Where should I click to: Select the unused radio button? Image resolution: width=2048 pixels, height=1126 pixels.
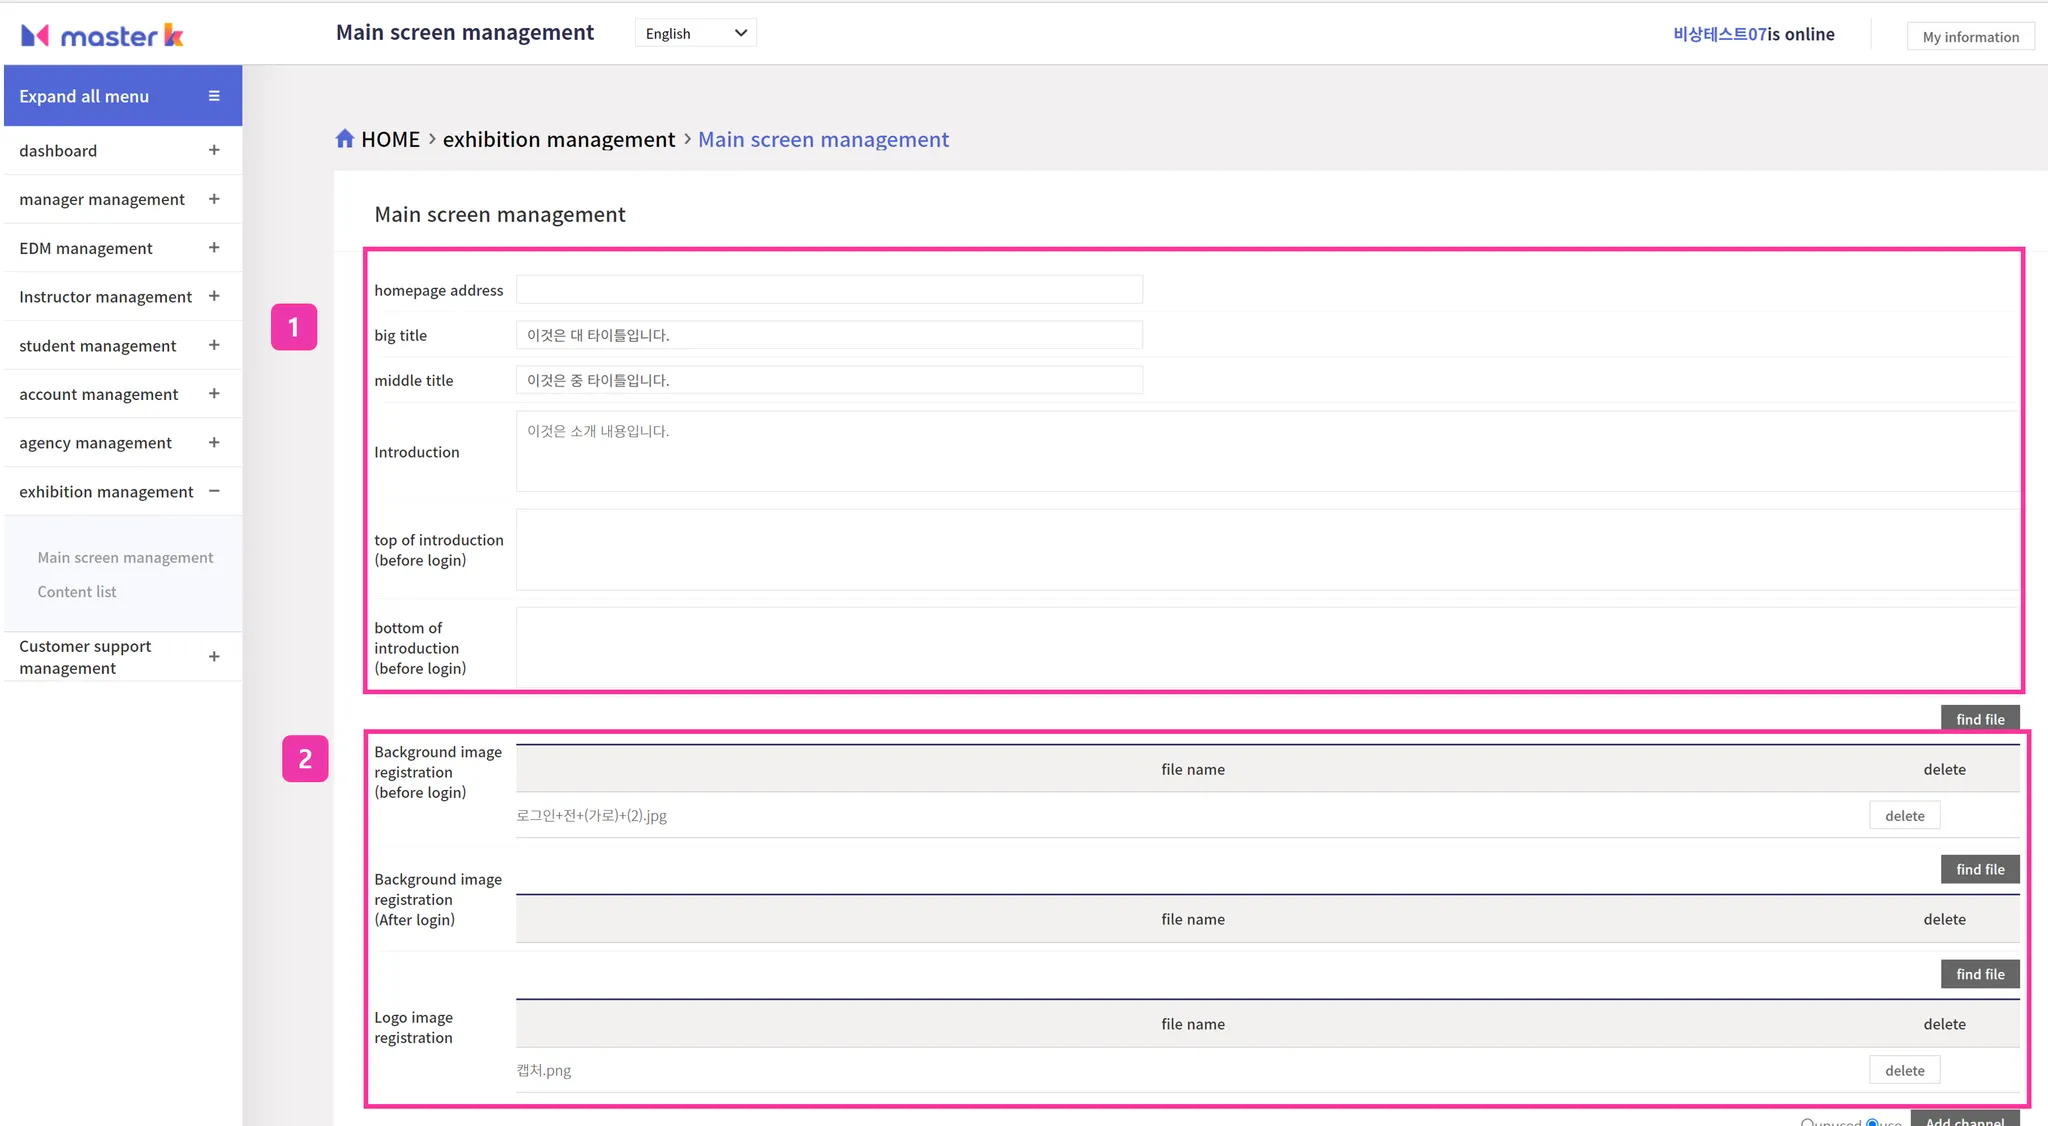click(x=1808, y=1123)
